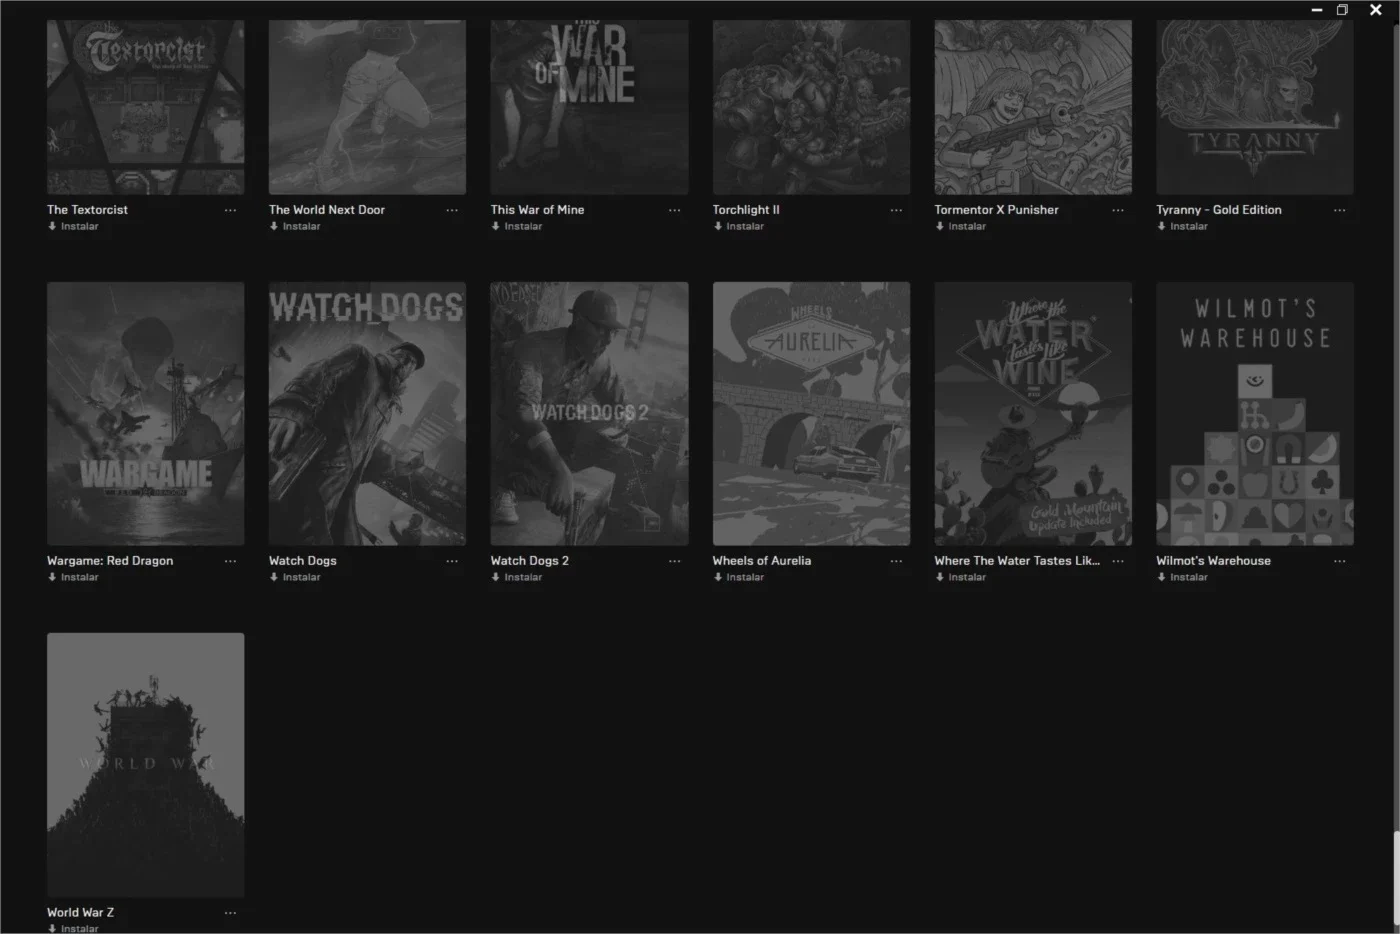
Task: Click Instalar under Wargame: Red Dragon
Action: pos(73,577)
